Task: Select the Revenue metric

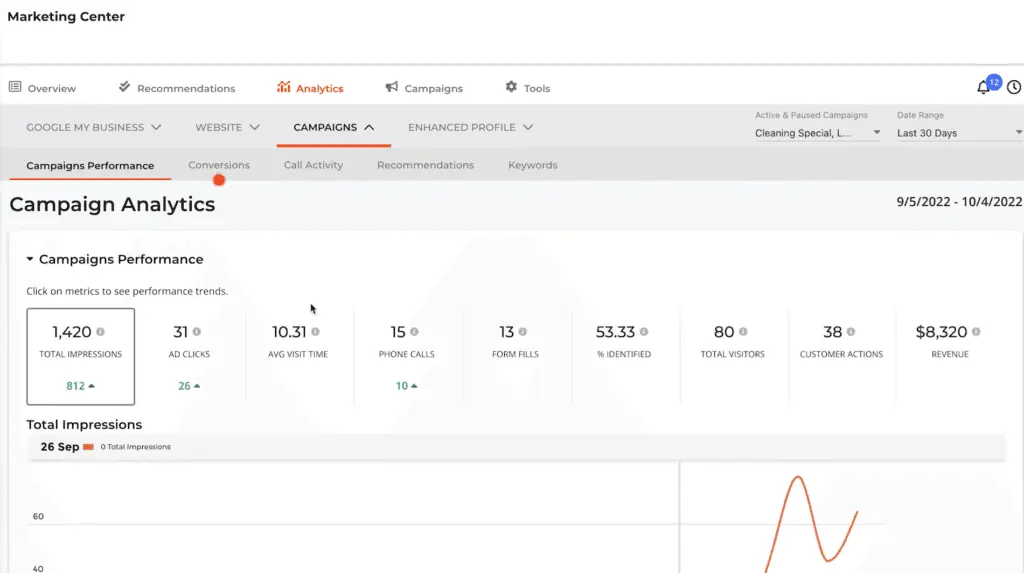Action: (950, 357)
